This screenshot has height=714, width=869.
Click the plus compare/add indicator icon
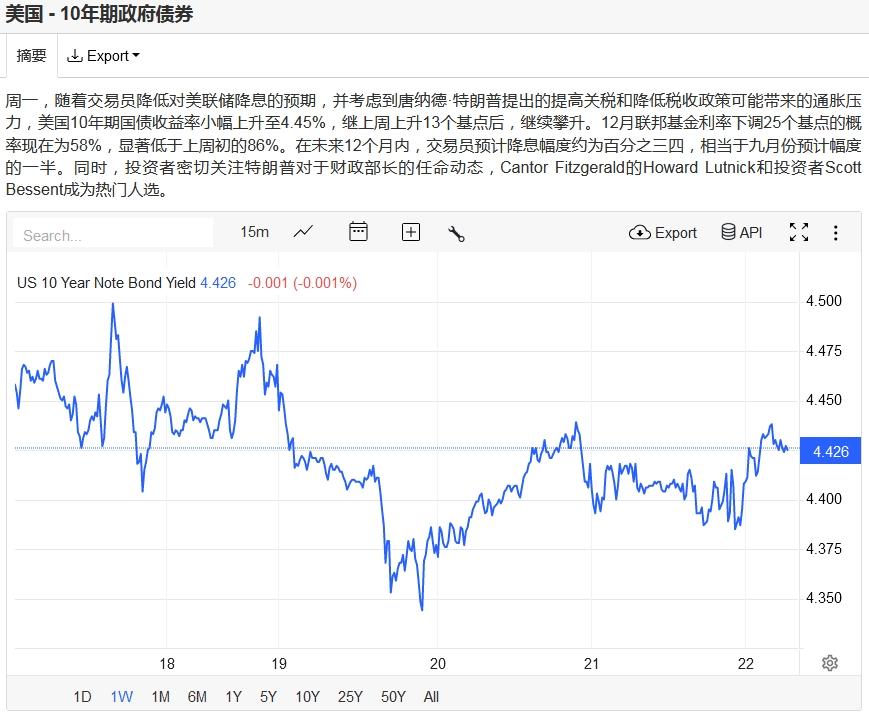click(411, 232)
